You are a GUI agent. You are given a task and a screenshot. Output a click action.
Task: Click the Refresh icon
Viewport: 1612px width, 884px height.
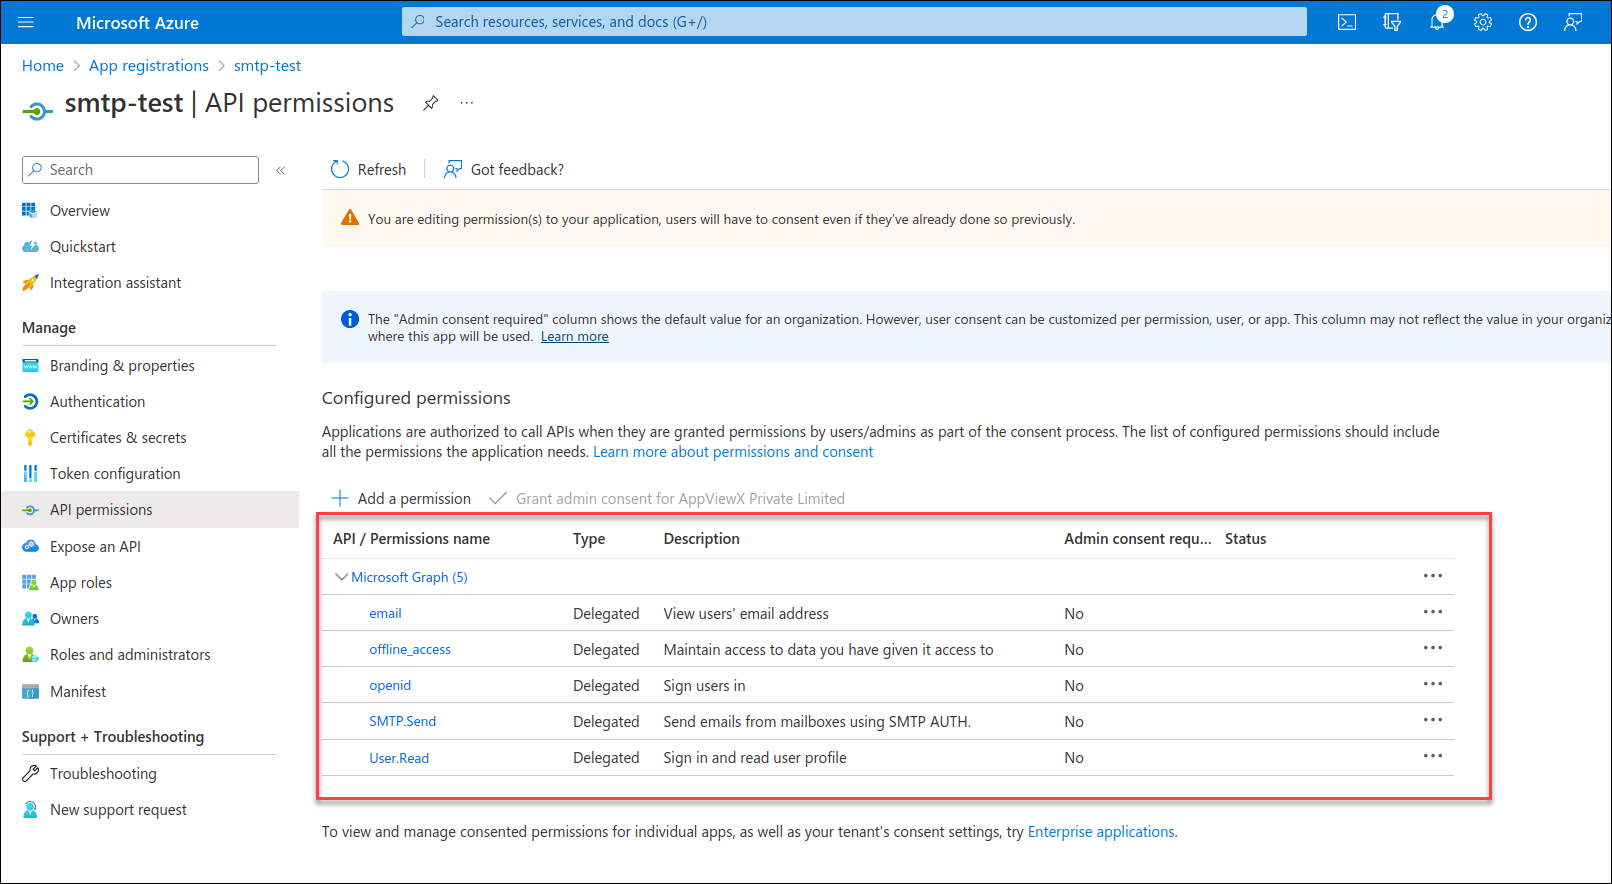pos(340,169)
